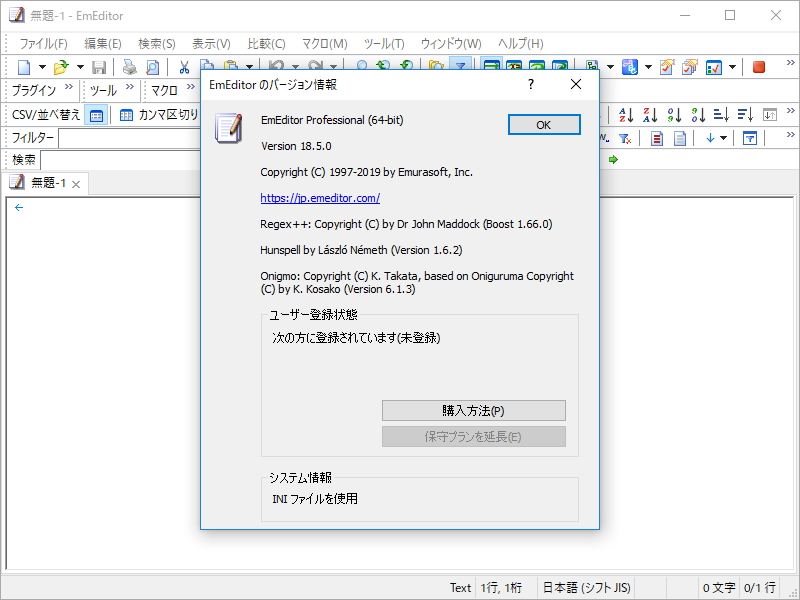This screenshot has height=600, width=800.
Task: Select the 無題-1 document tab
Action: [x=45, y=183]
